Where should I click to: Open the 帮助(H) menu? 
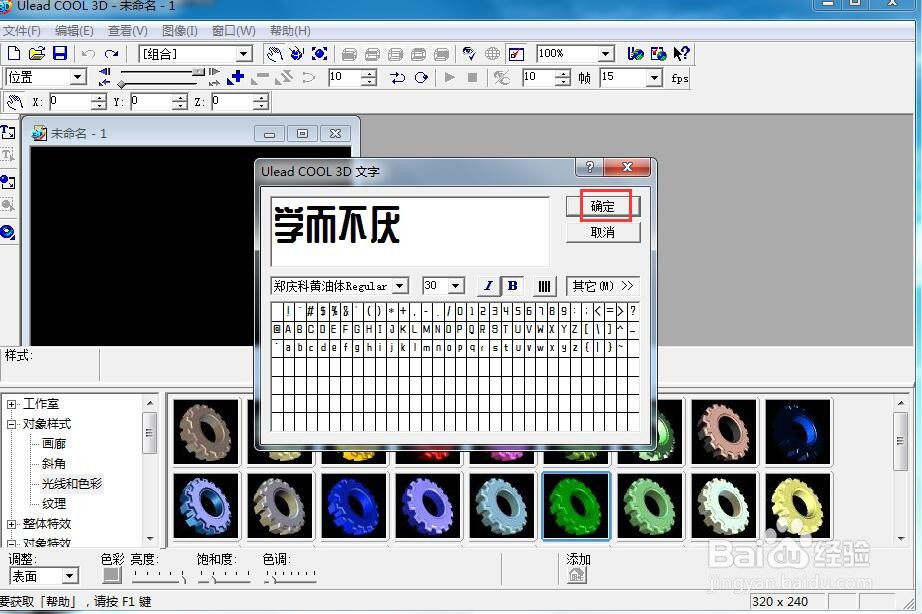[290, 31]
